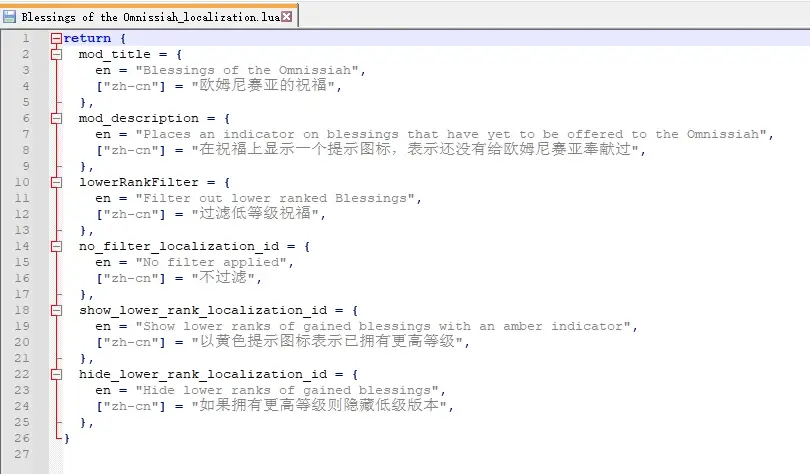Click the key 'mod_description'
Screen dimensions: 810x474
point(138,118)
